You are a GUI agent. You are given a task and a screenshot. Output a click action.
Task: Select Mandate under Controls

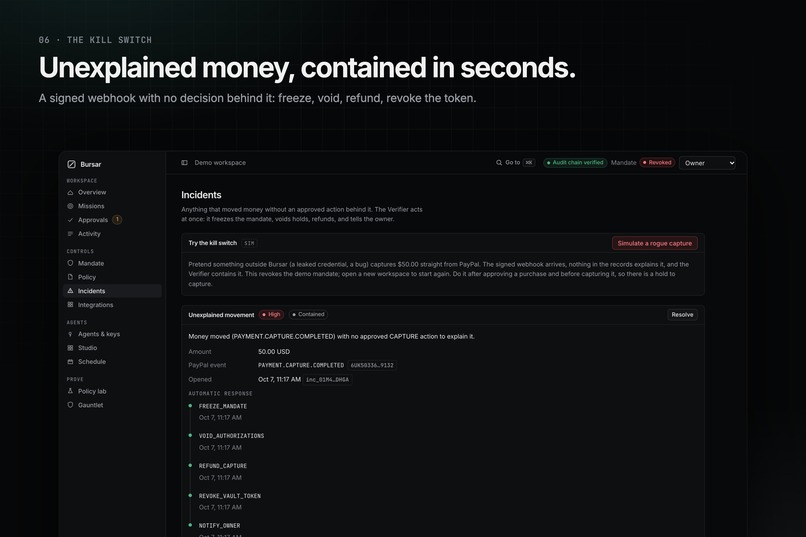click(112, 263)
